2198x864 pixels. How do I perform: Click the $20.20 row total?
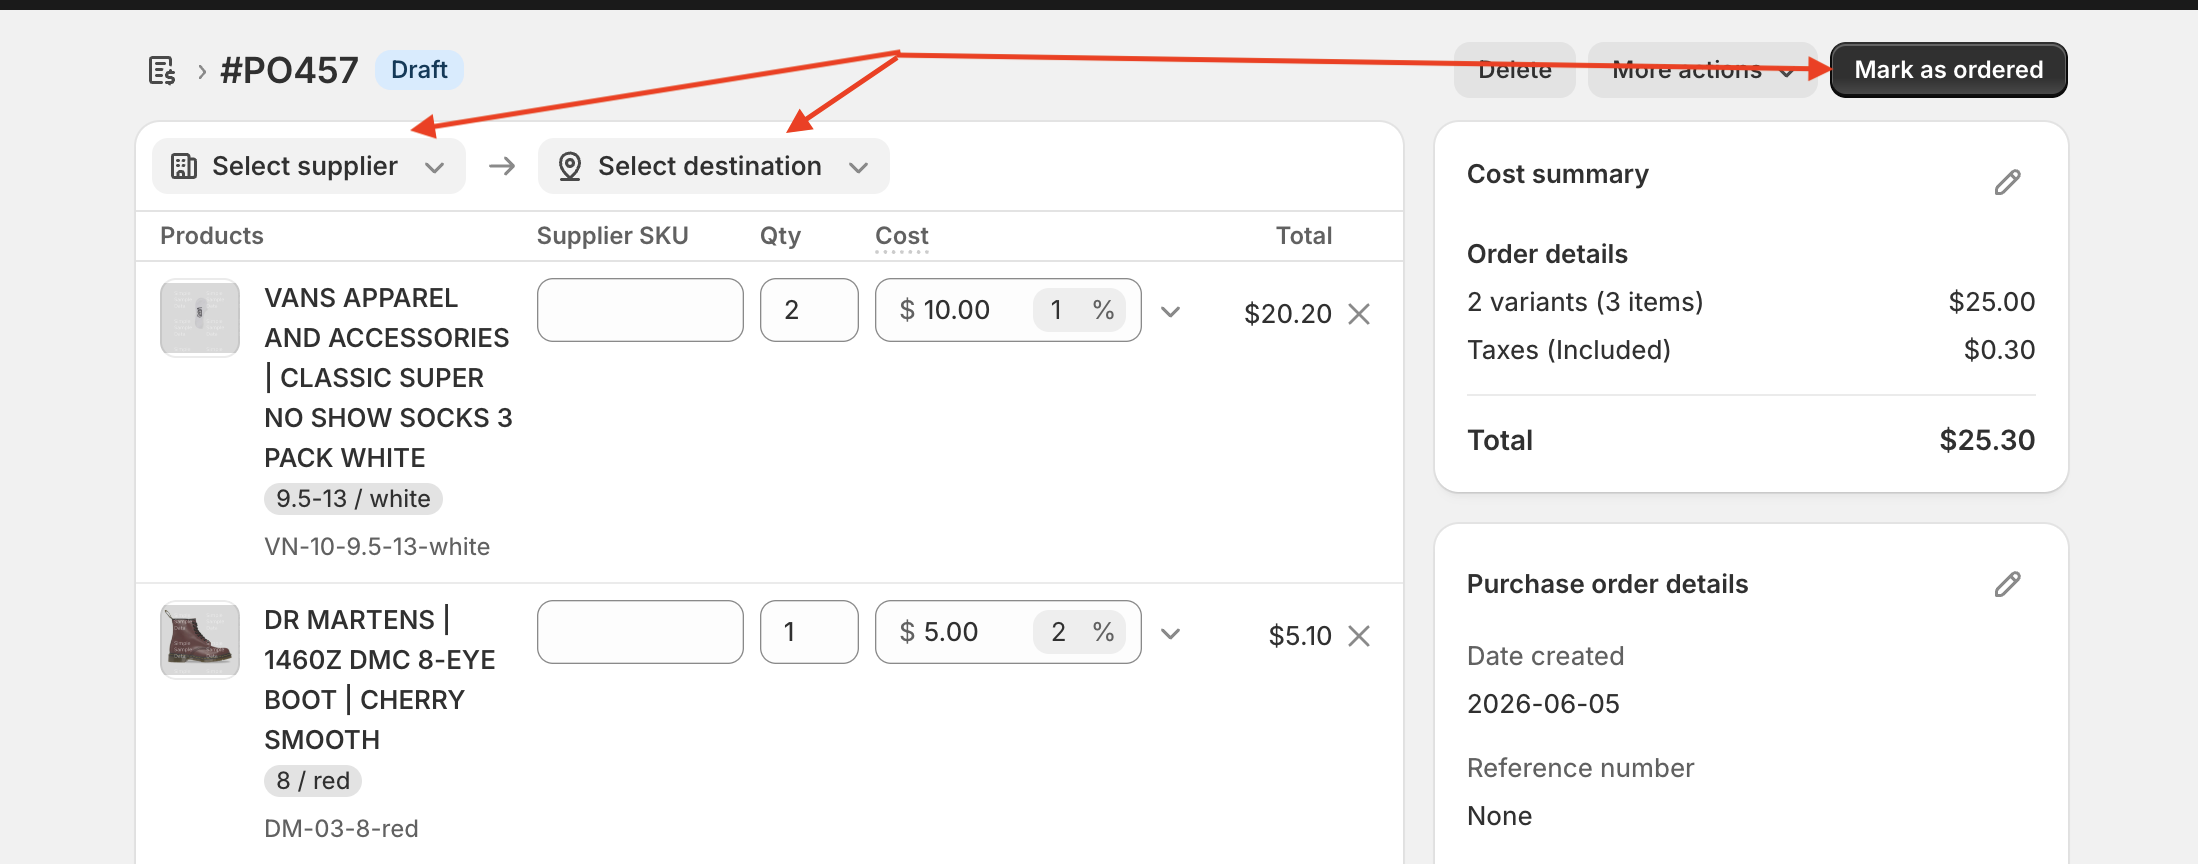point(1287,314)
